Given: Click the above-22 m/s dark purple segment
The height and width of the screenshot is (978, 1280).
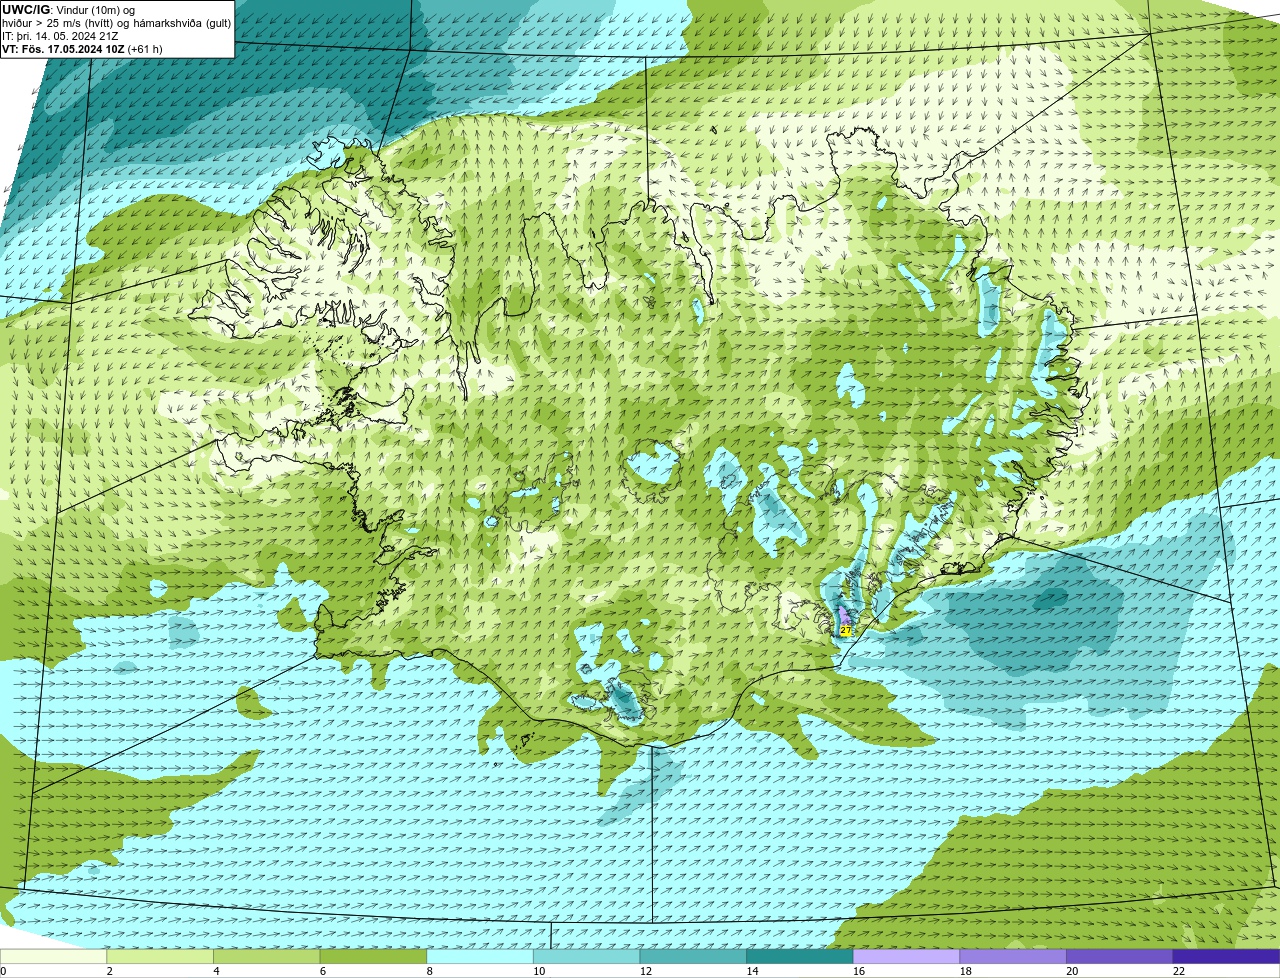Looking at the screenshot, I should click(x=1226, y=956).
